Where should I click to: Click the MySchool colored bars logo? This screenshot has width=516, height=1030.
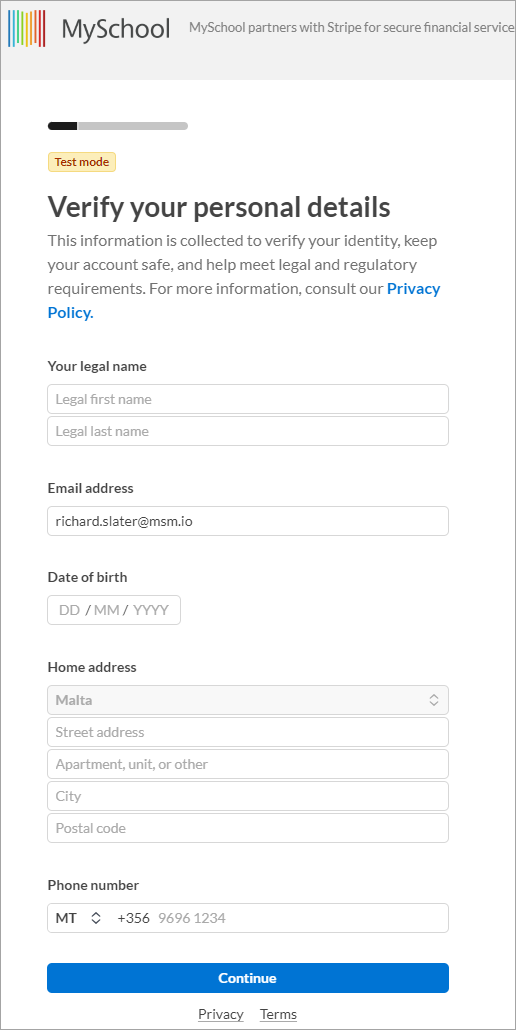pos(27,28)
